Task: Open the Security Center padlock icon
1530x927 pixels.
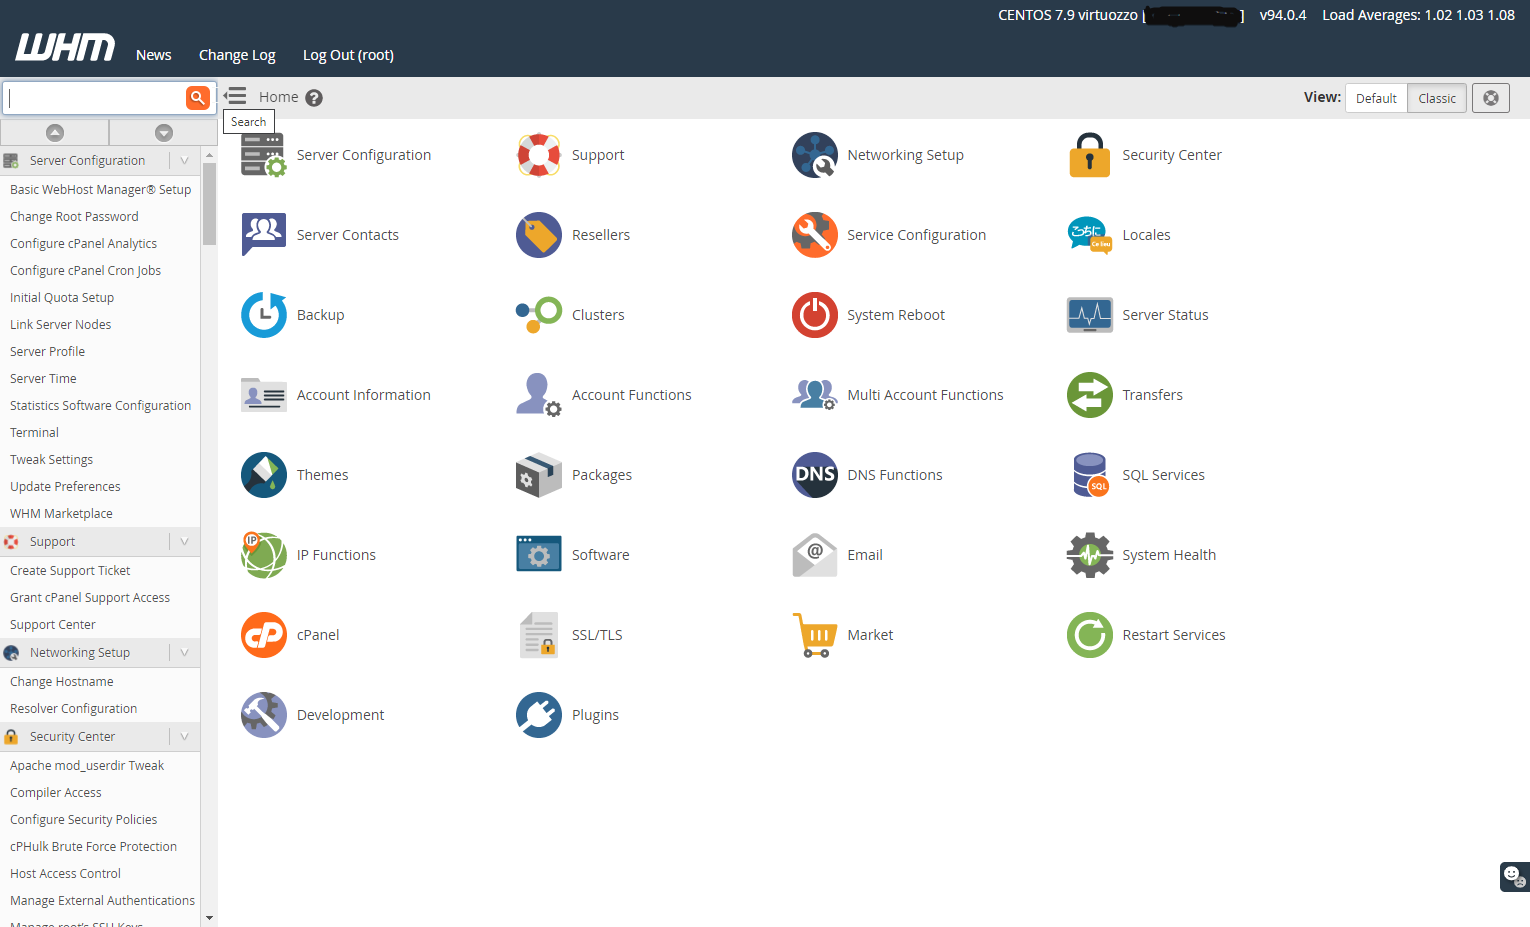Action: tap(1089, 155)
